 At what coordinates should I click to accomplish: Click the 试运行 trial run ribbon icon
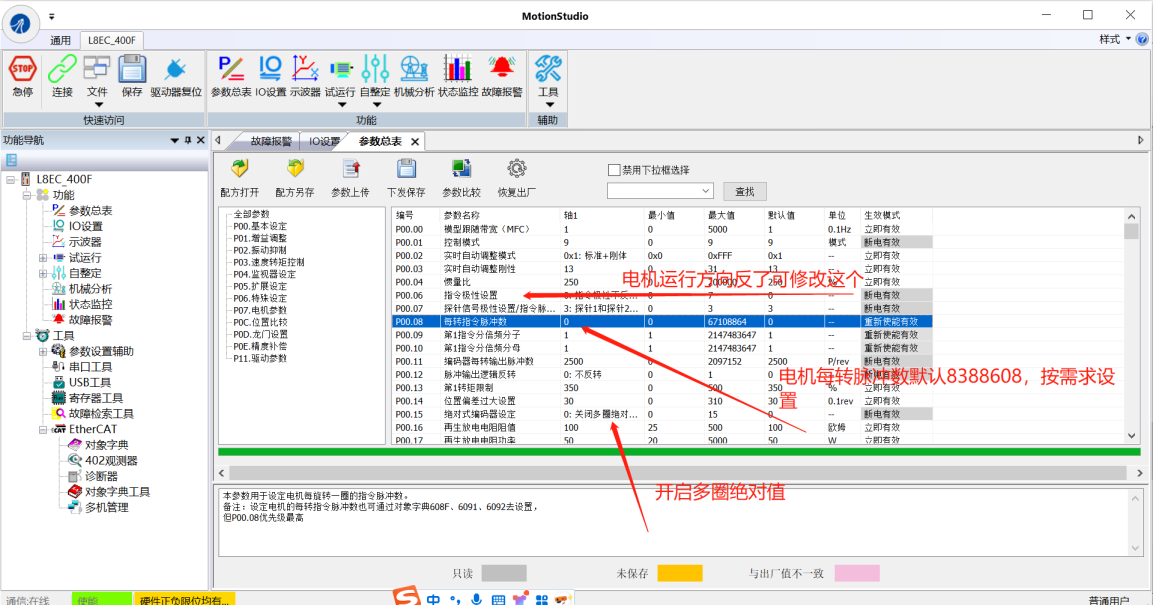(x=340, y=69)
